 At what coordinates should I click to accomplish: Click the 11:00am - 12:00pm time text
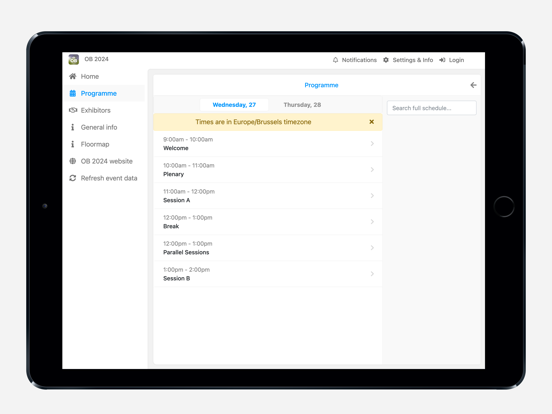pyautogui.click(x=189, y=192)
